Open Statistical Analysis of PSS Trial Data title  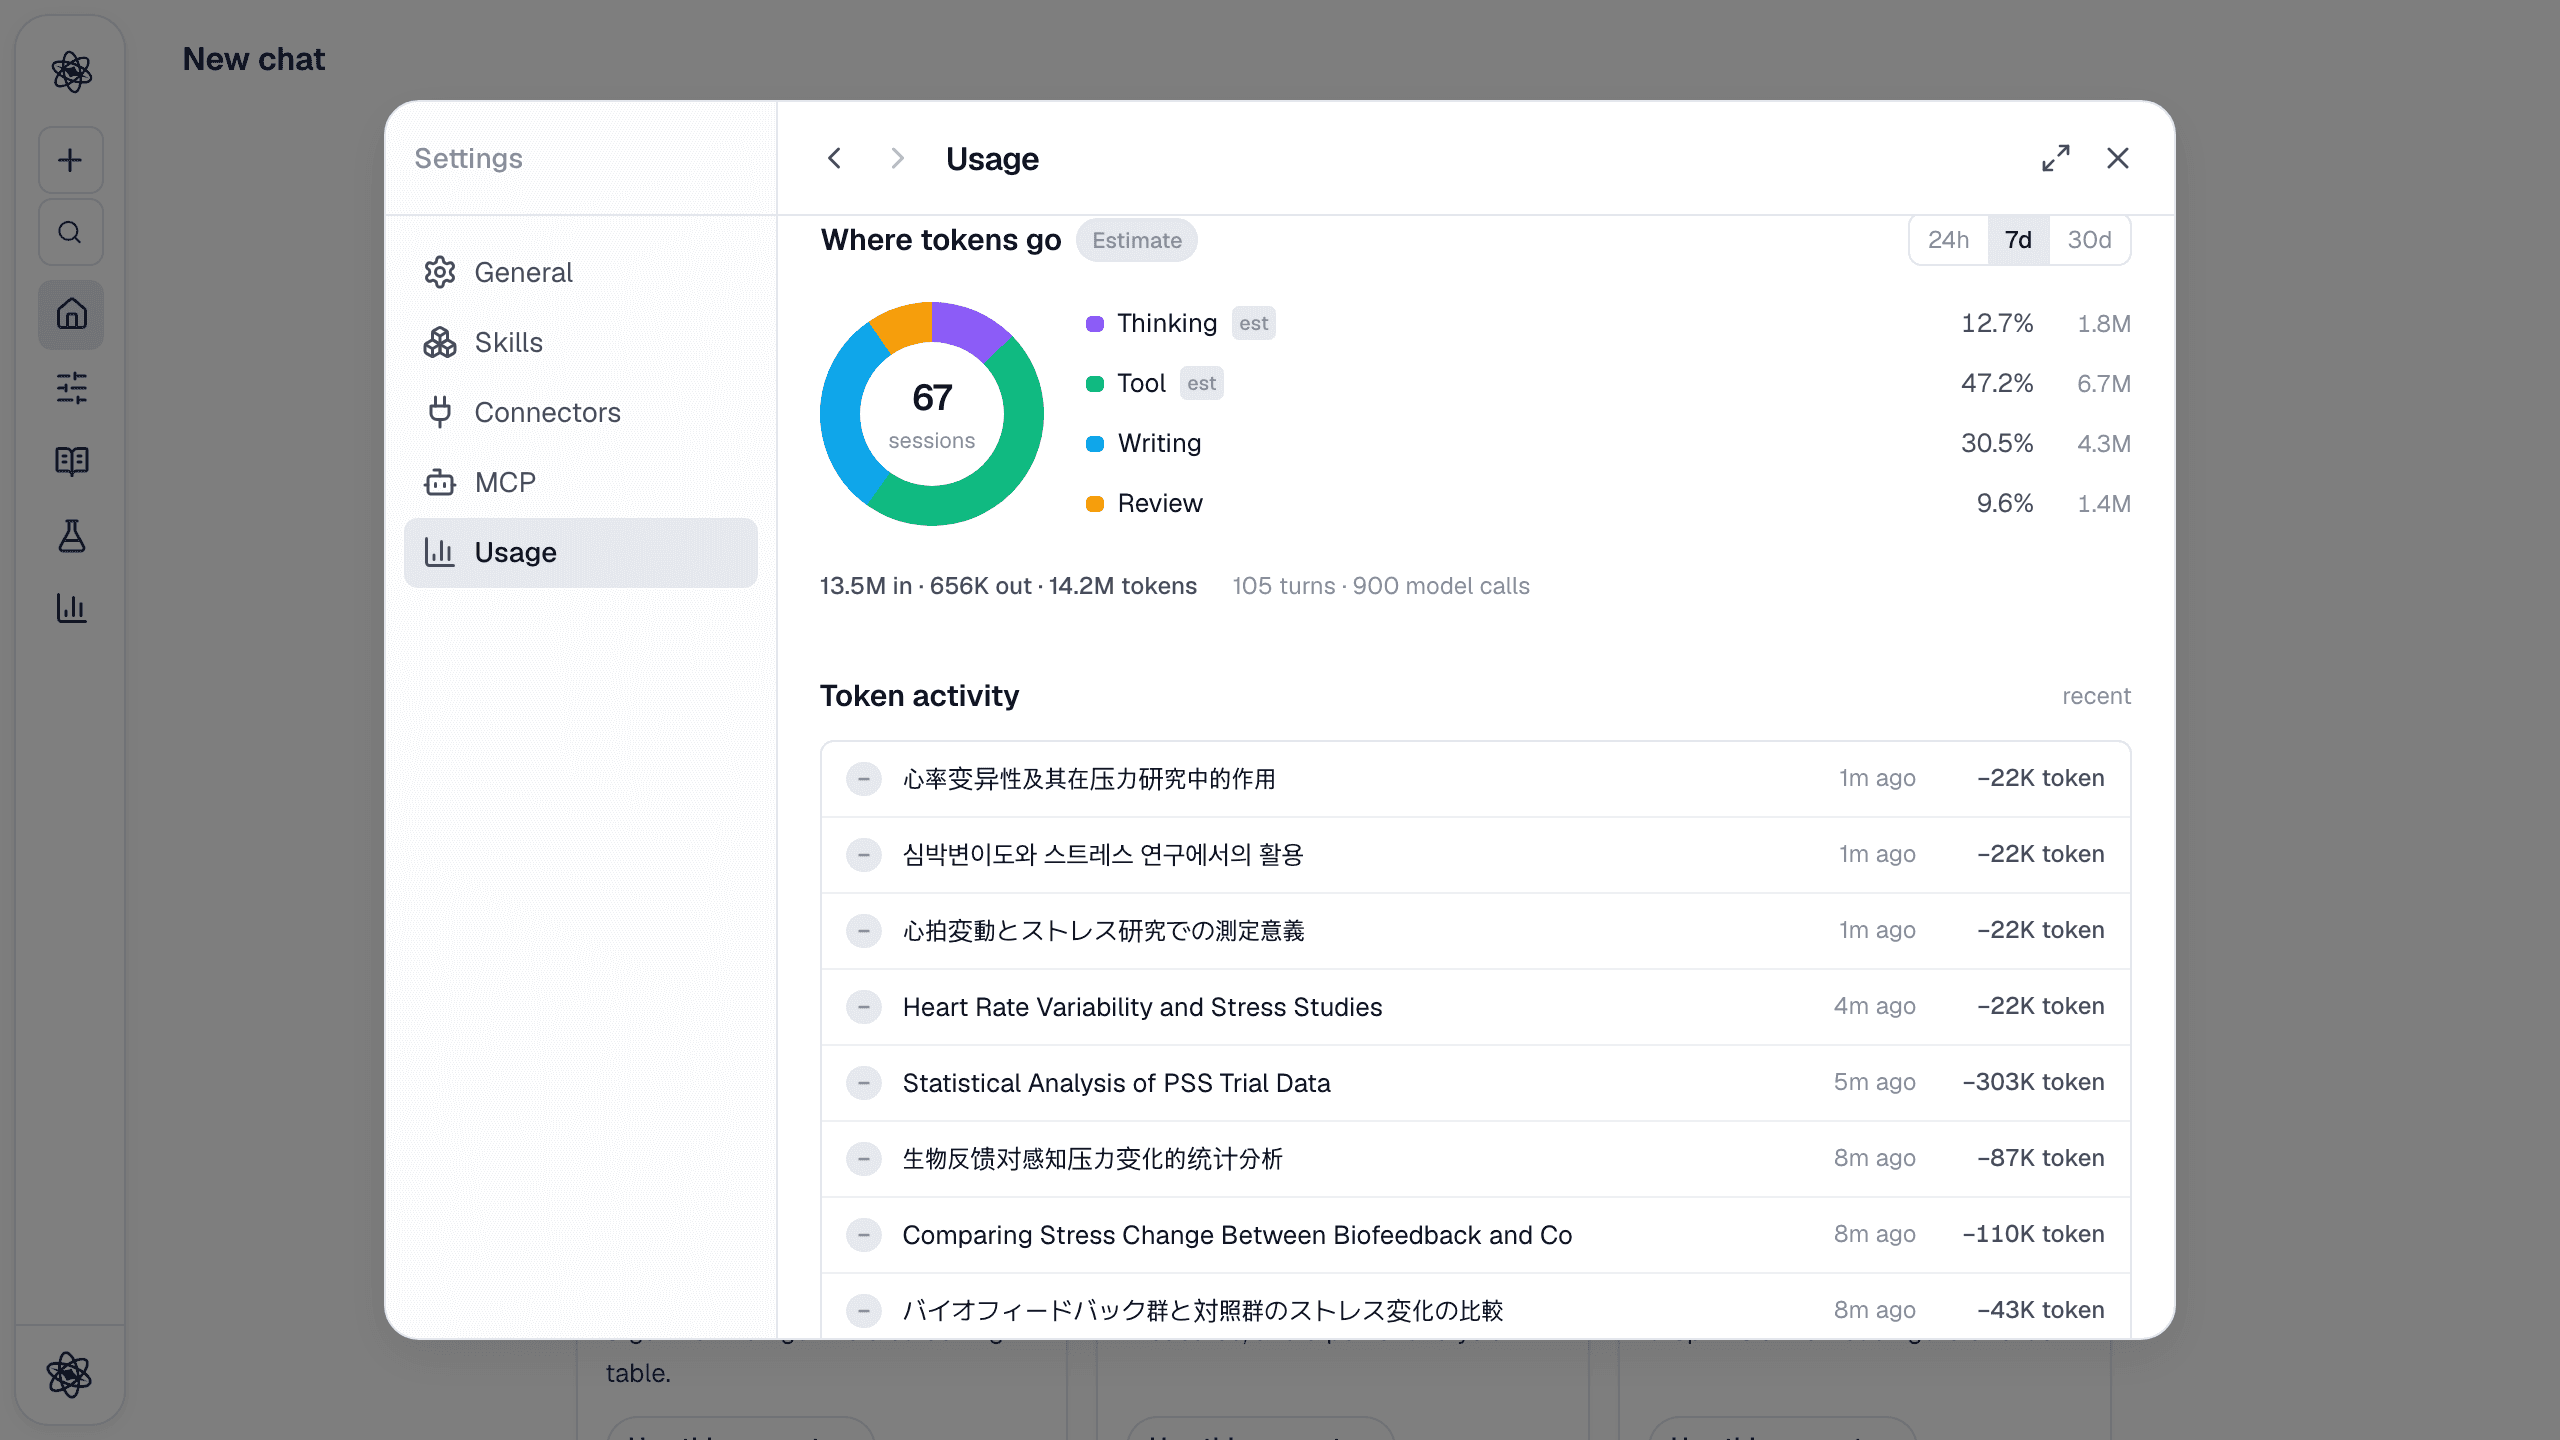[1116, 1083]
